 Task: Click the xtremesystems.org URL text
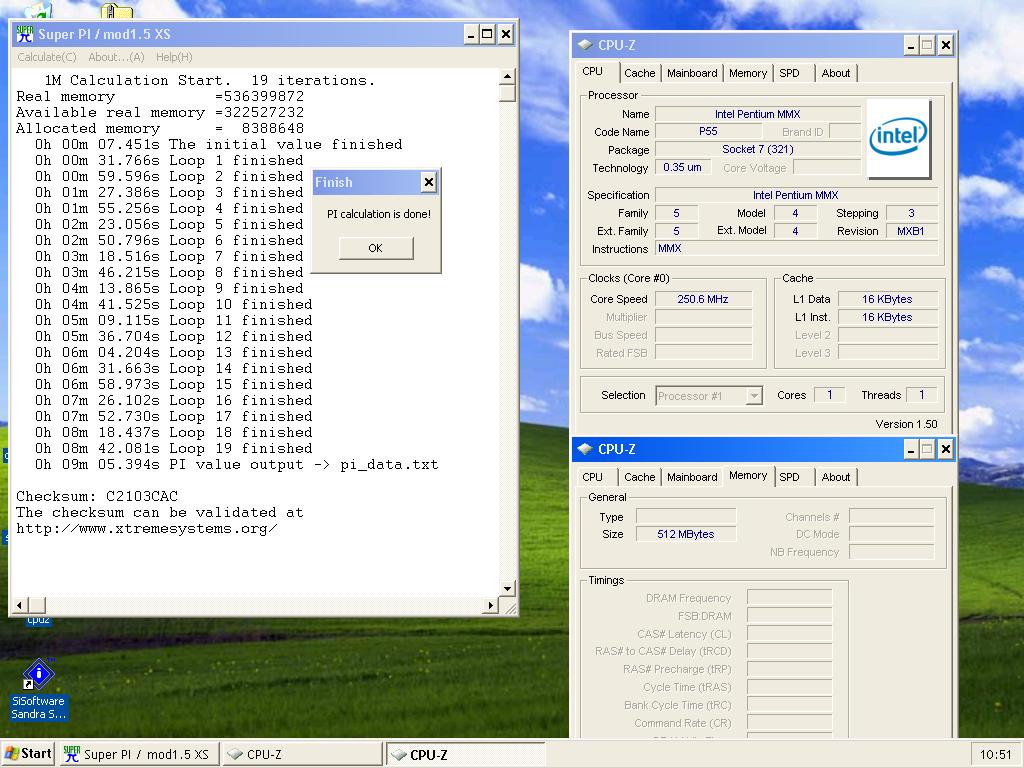[146, 528]
